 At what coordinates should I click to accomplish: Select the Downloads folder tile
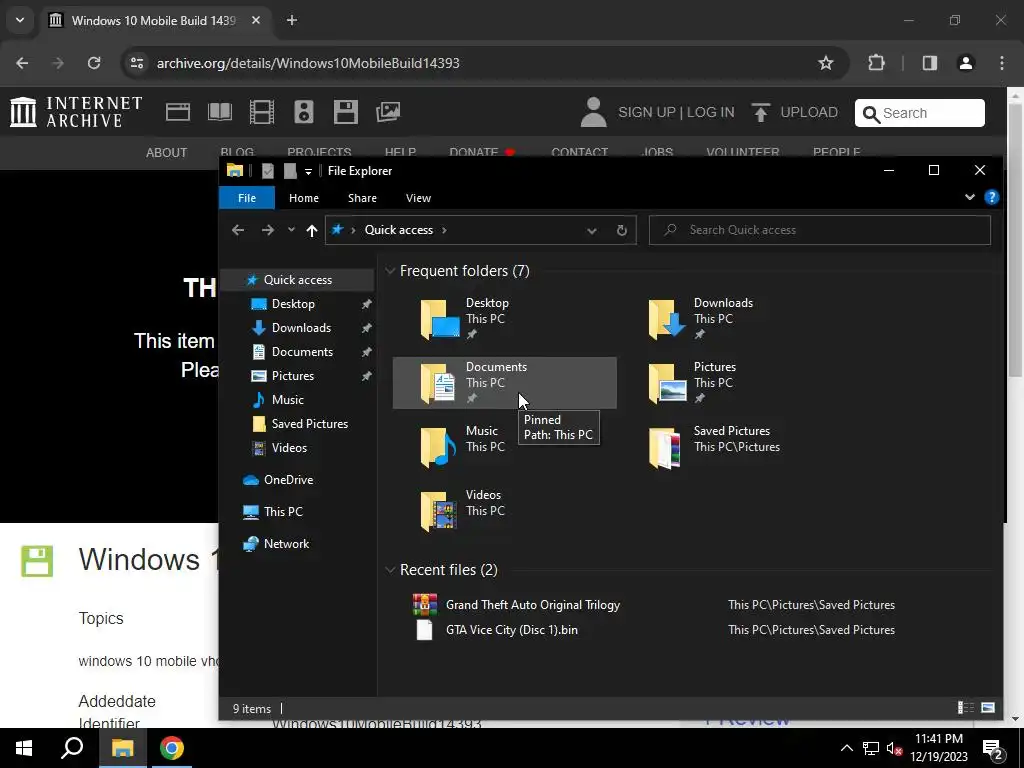coord(733,319)
